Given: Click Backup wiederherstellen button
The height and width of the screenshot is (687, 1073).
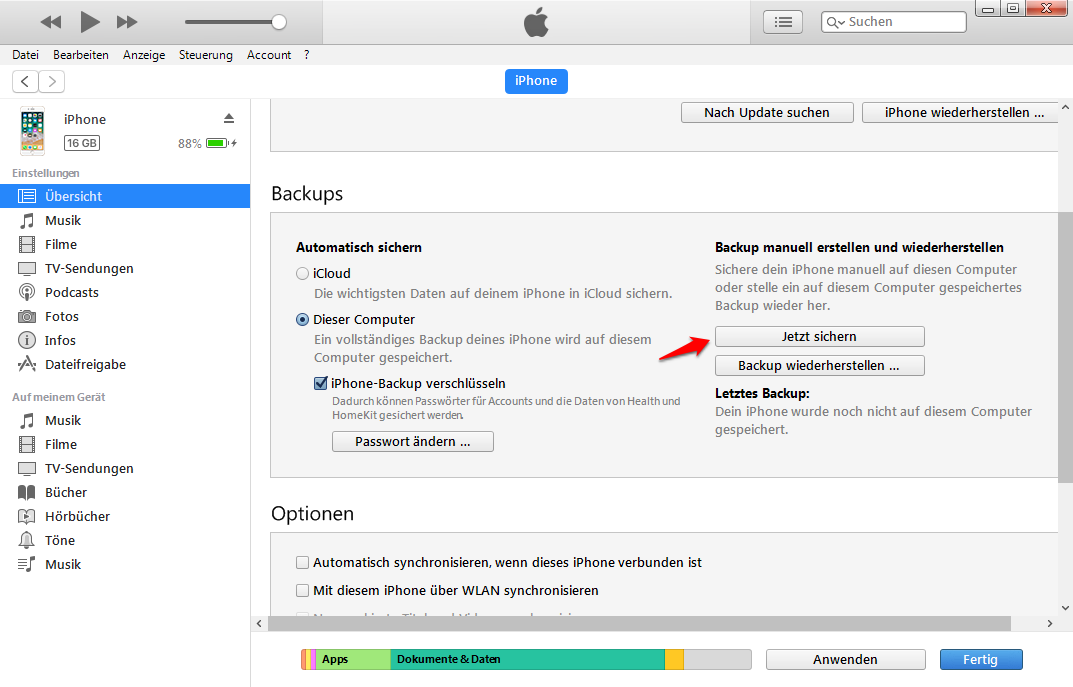Looking at the screenshot, I should [x=820, y=365].
